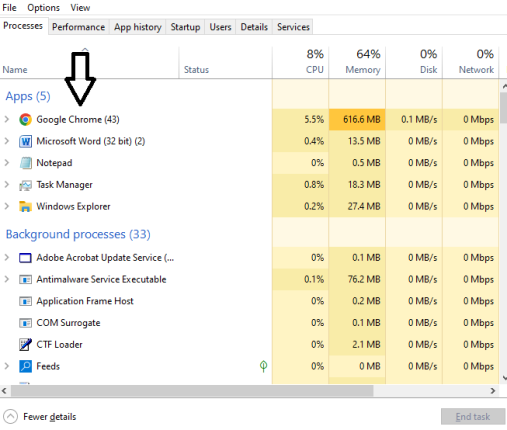The width and height of the screenshot is (507, 430).
Task: Click Windows Explorer's 27.4 MB memory cell
Action: (x=357, y=206)
